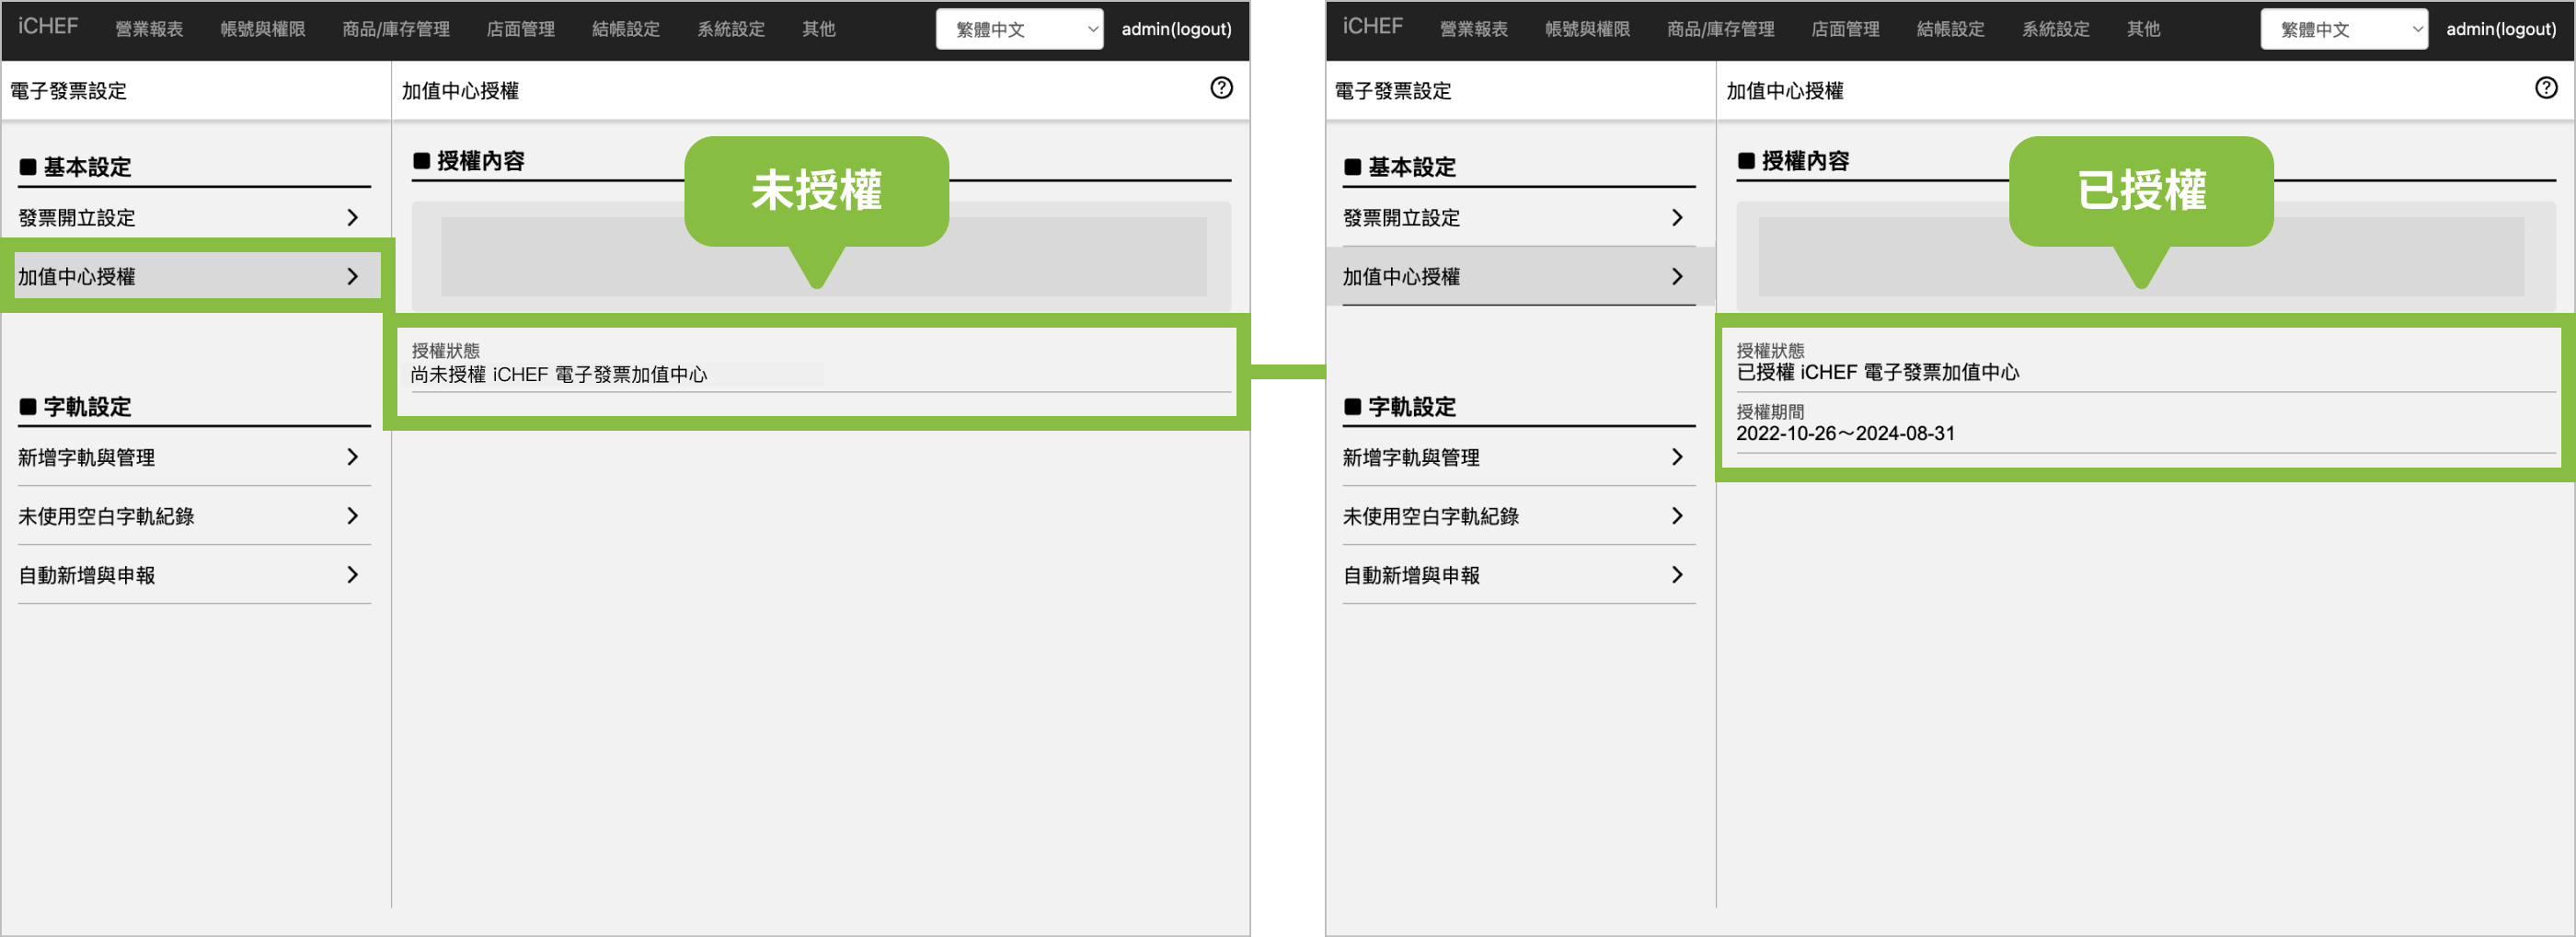Click the help icon in the 未授權 window
This screenshot has width=2576, height=937.
click(1221, 88)
